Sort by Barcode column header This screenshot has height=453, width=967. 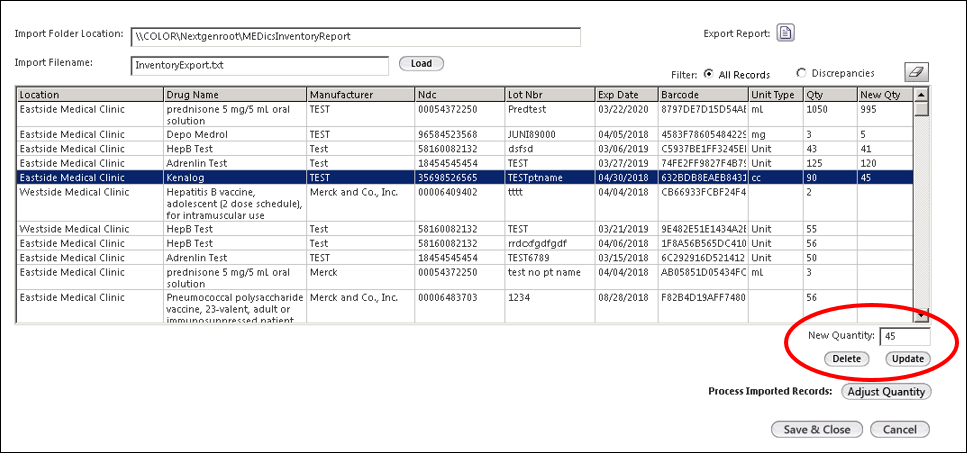click(x=703, y=95)
